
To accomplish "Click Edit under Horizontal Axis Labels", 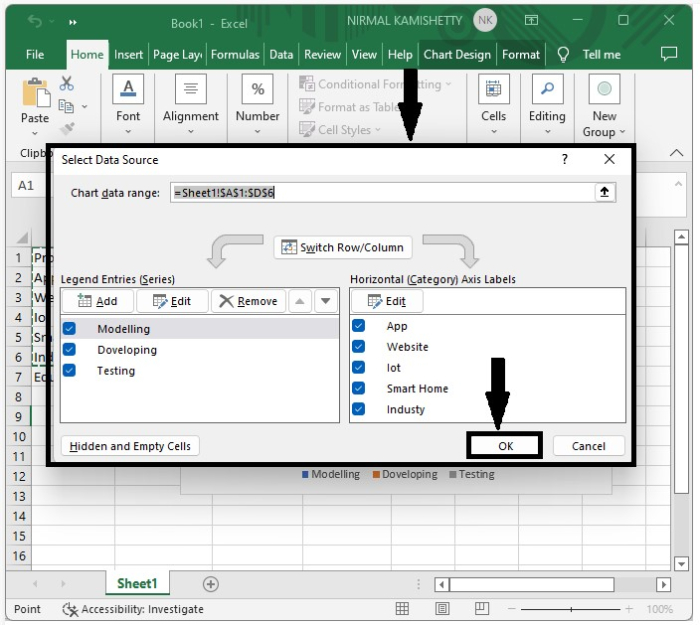I will 387,301.
